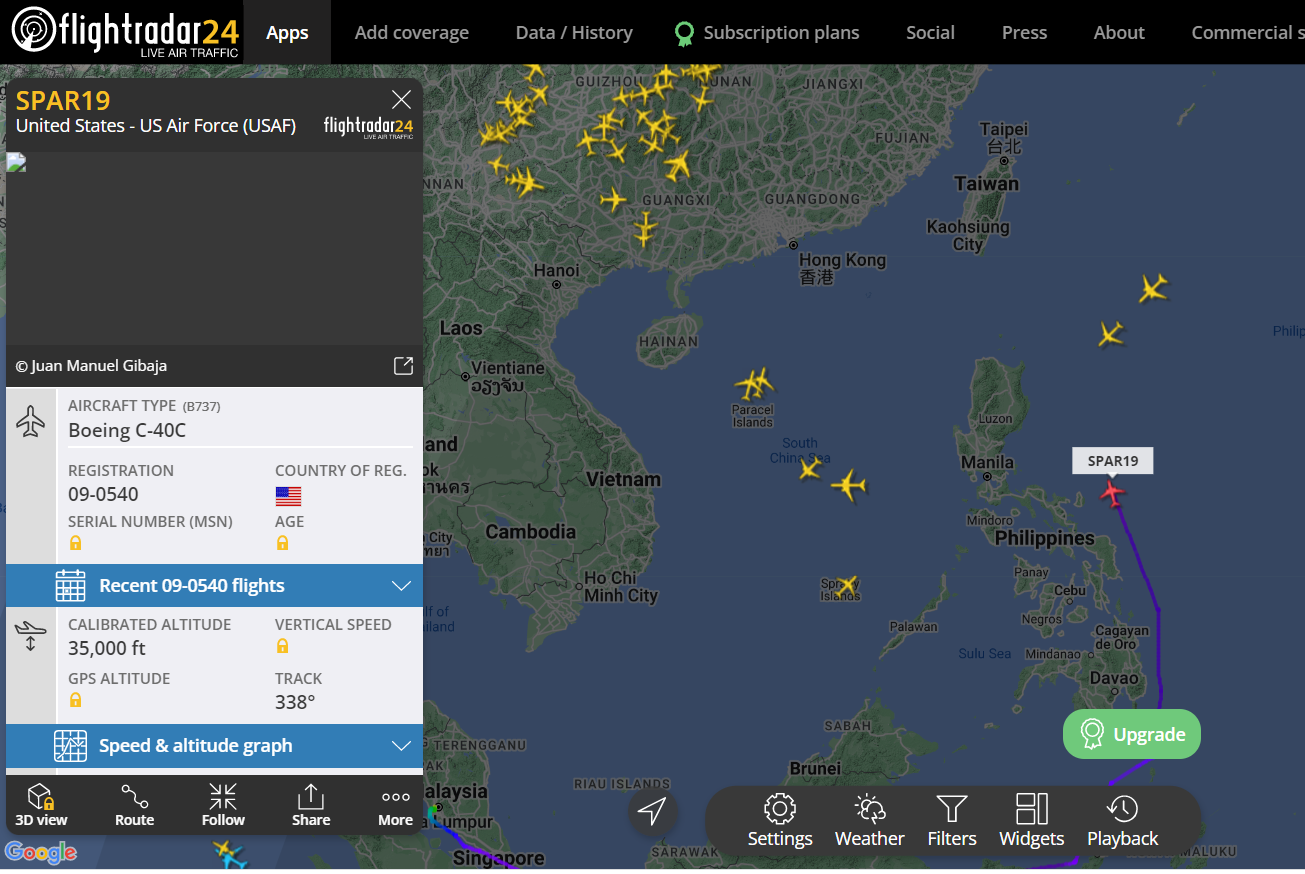This screenshot has height=874, width=1305.
Task: Click the Flightradar24 logo
Action: click(x=125, y=32)
